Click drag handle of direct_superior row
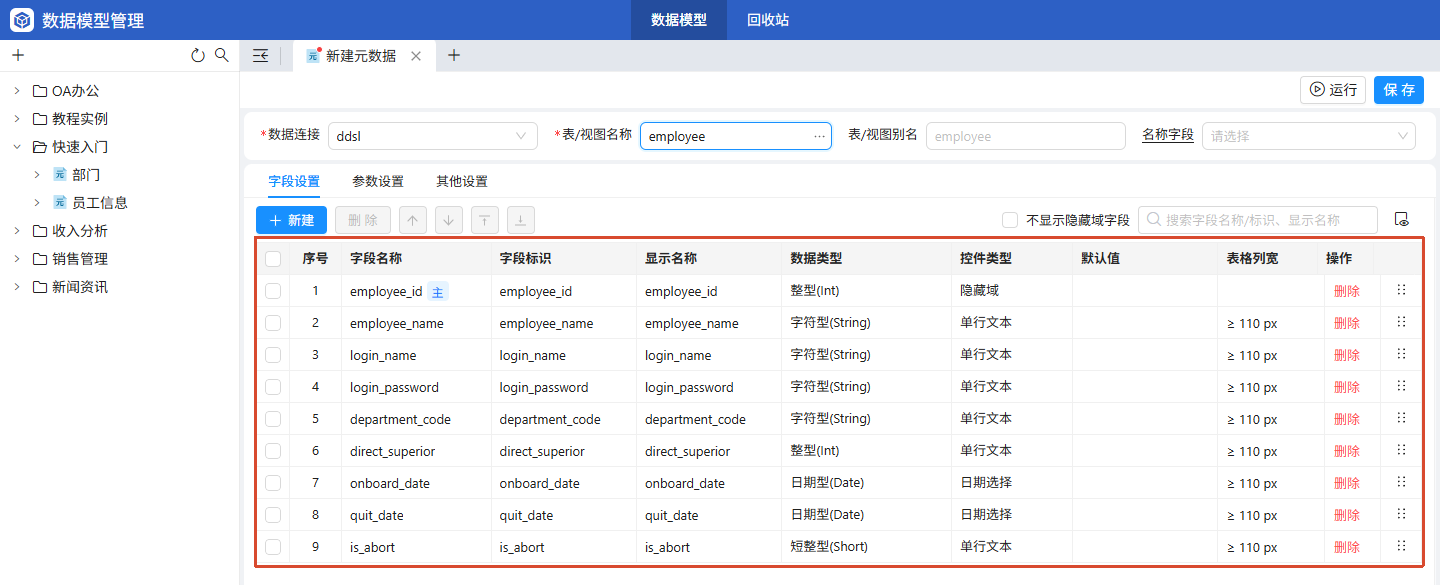 [1401, 450]
